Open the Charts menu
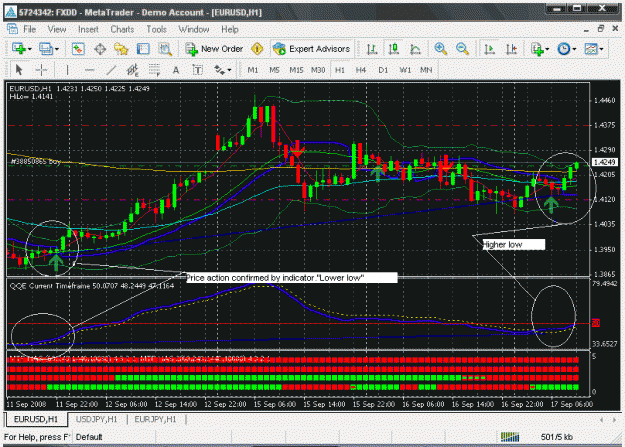Image resolution: width=625 pixels, height=447 pixels. point(122,30)
